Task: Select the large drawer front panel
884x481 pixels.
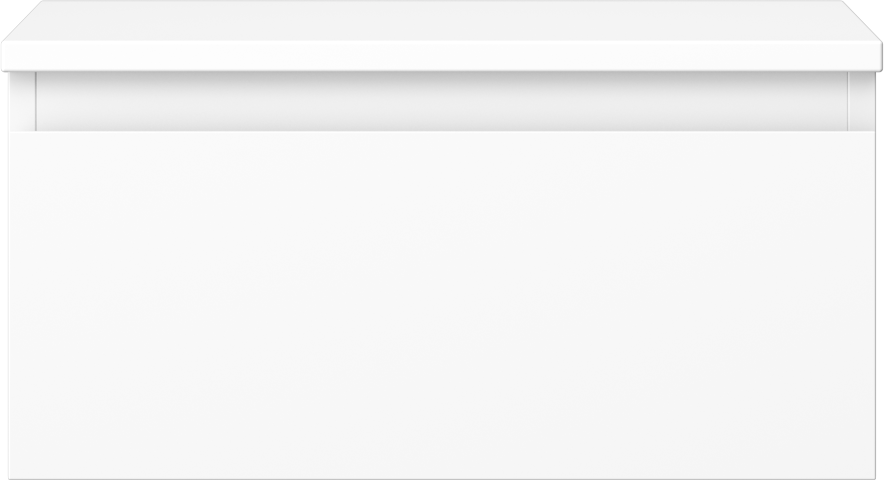Action: (442, 305)
